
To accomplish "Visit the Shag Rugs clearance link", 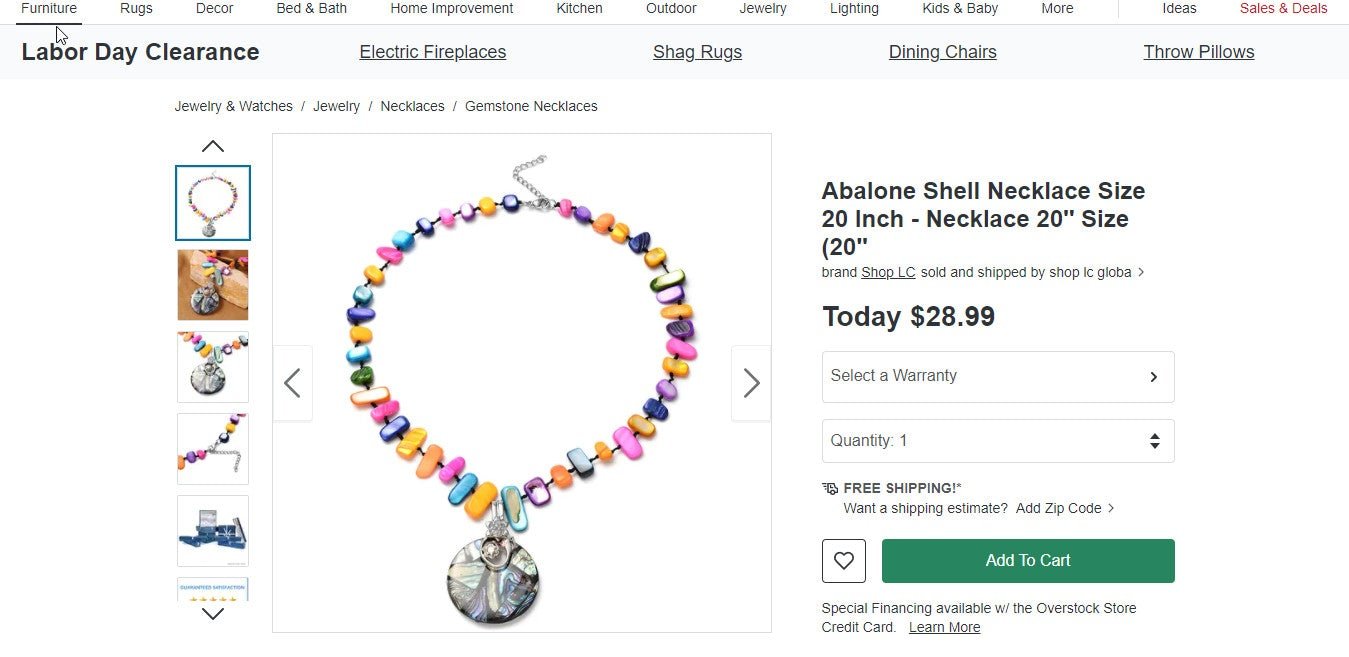I will click(x=697, y=52).
